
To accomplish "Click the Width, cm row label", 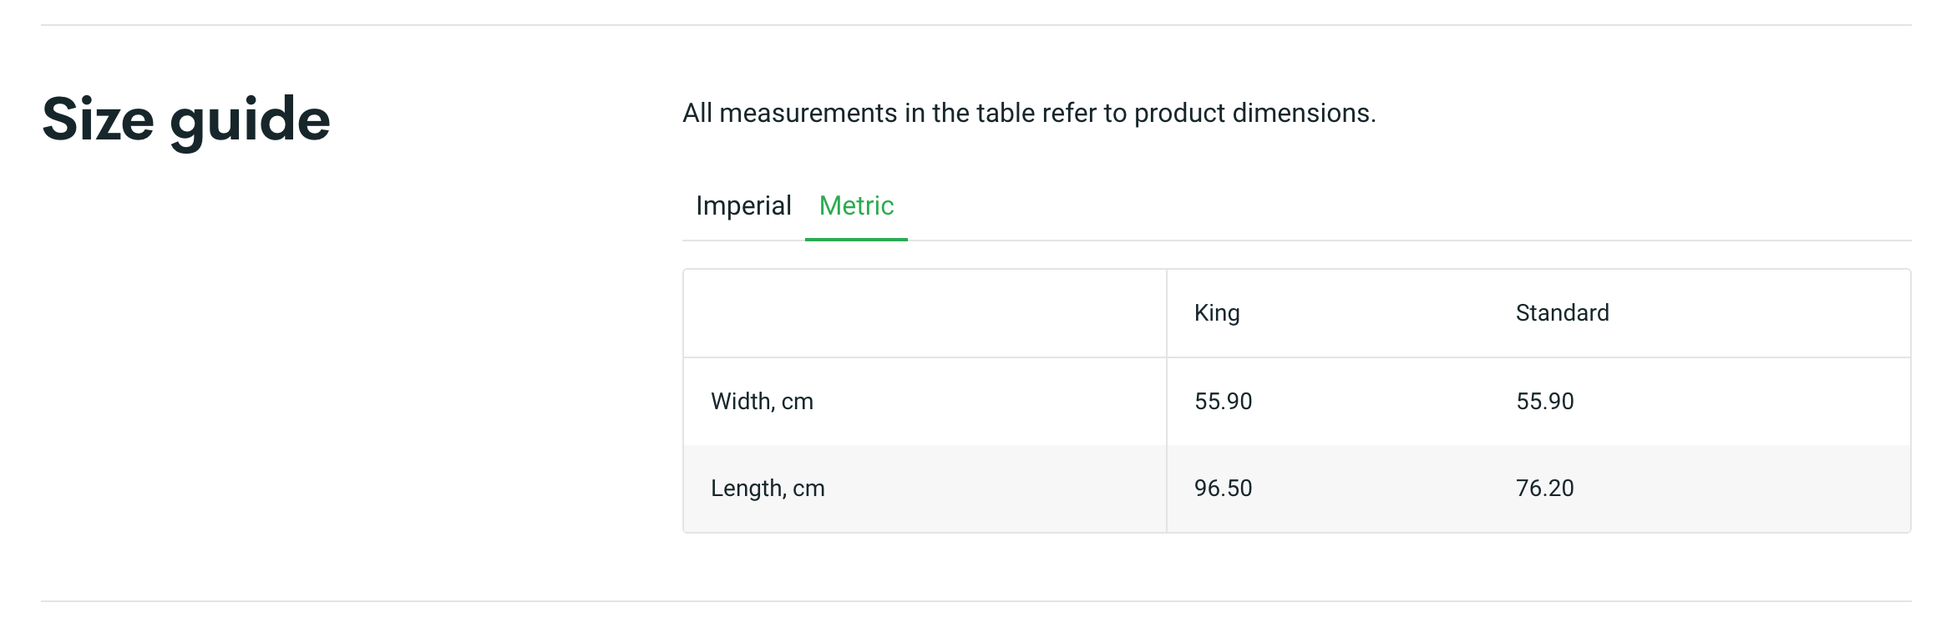I will tap(762, 402).
